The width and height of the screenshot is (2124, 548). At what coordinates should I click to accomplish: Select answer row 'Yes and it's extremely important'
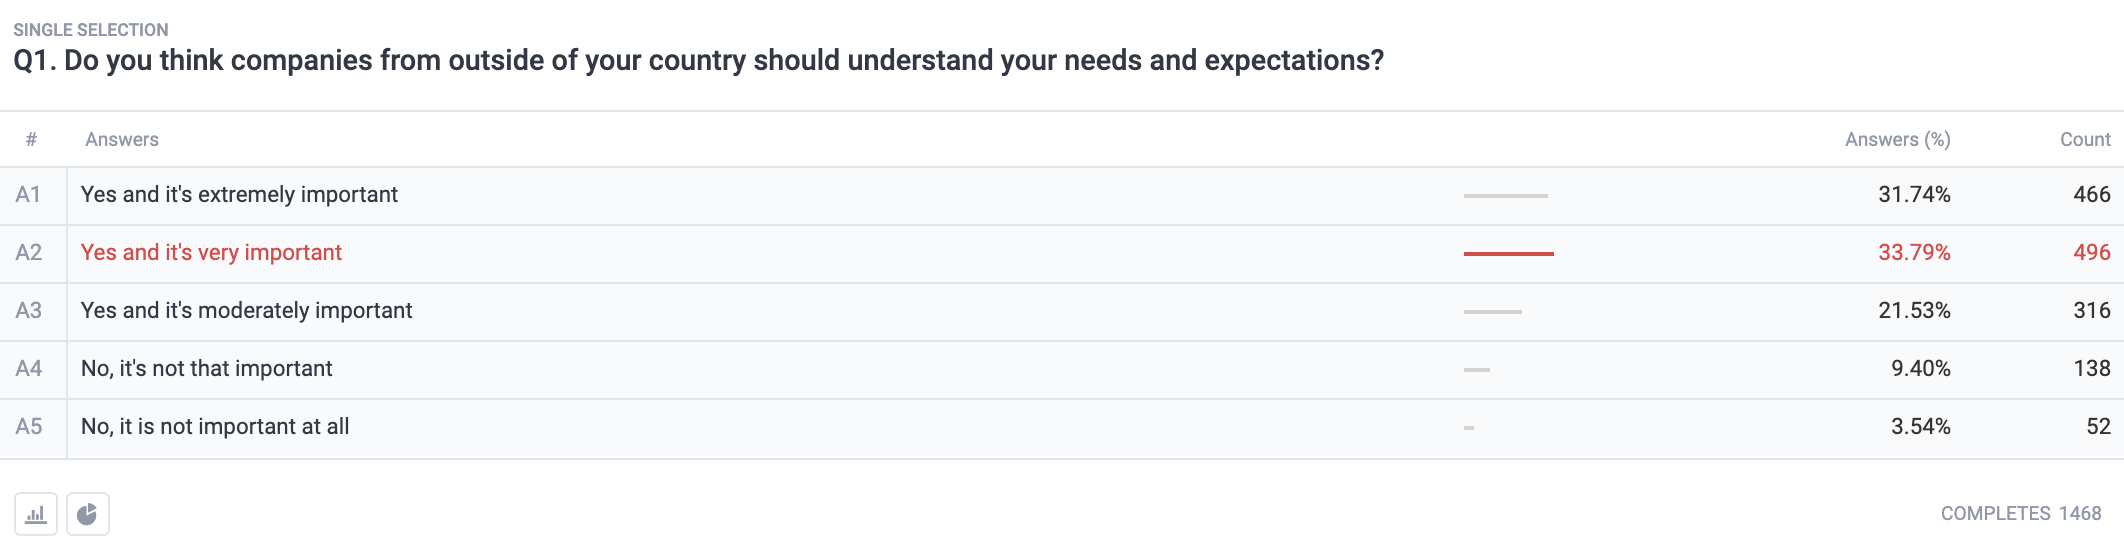tap(1062, 195)
